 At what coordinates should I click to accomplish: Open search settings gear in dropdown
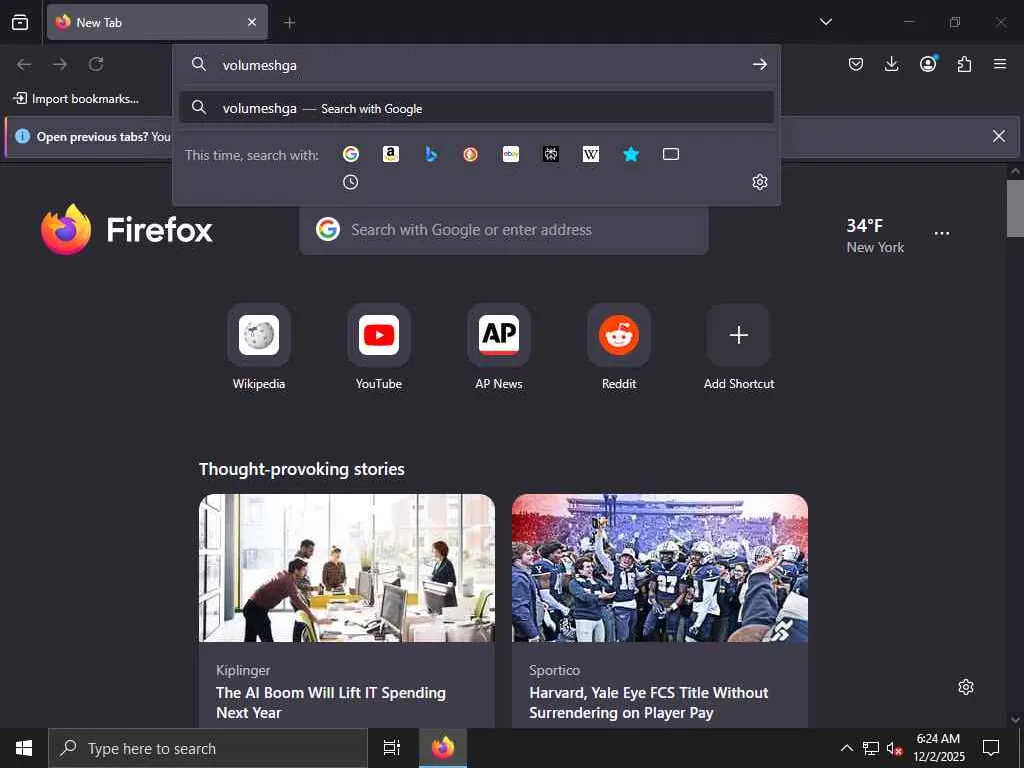(760, 182)
